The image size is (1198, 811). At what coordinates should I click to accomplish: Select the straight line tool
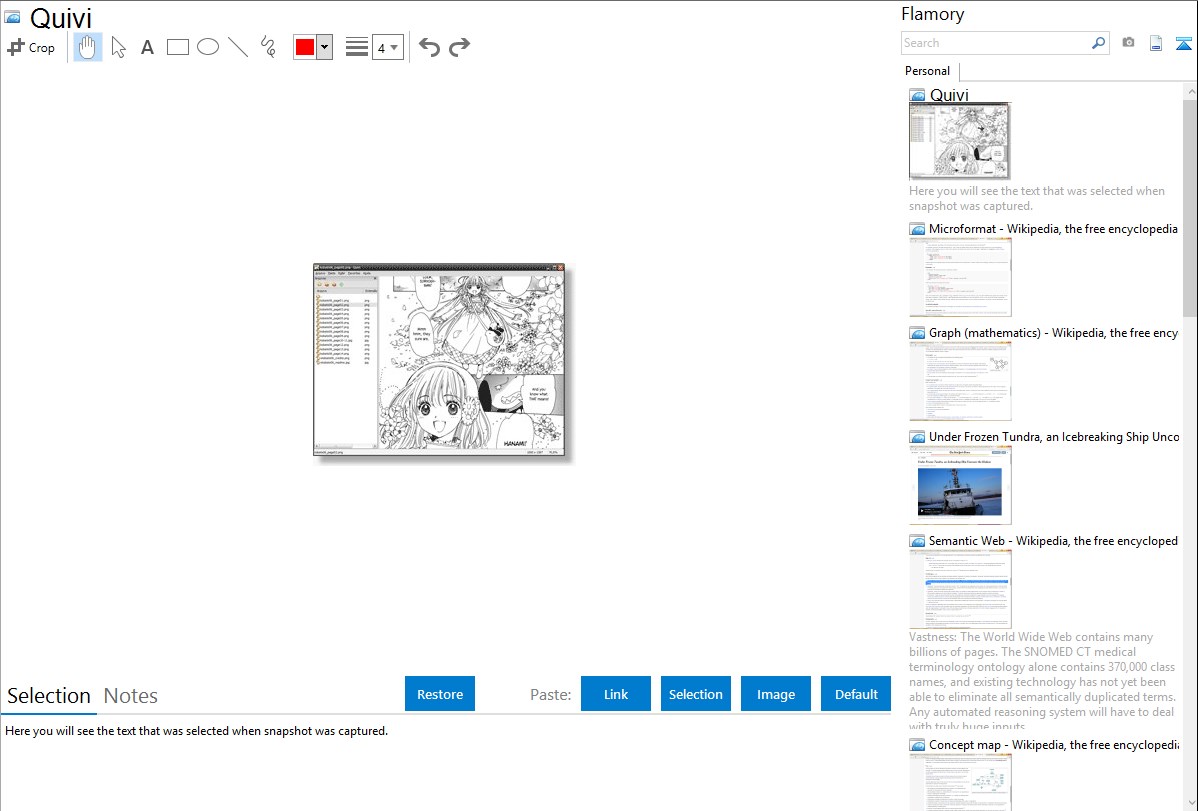238,47
